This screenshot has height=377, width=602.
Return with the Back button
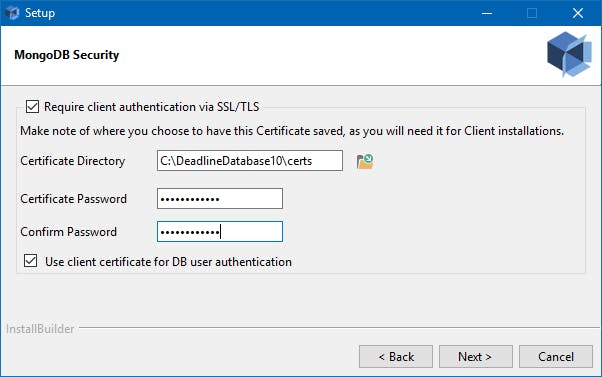click(396, 357)
